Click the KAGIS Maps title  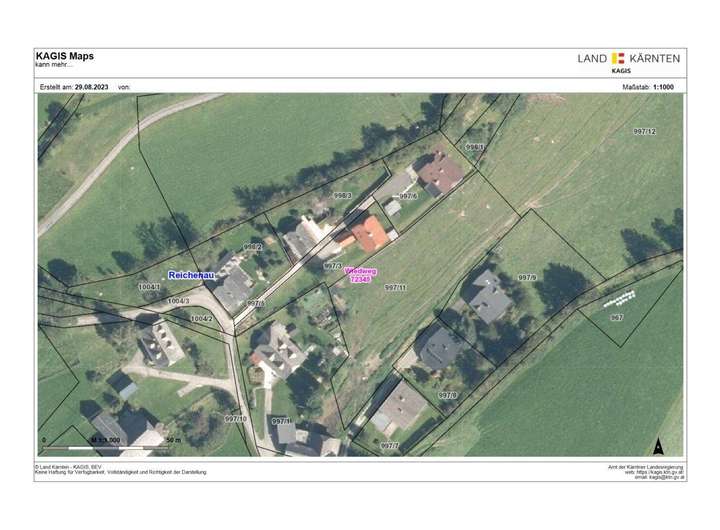click(x=66, y=57)
